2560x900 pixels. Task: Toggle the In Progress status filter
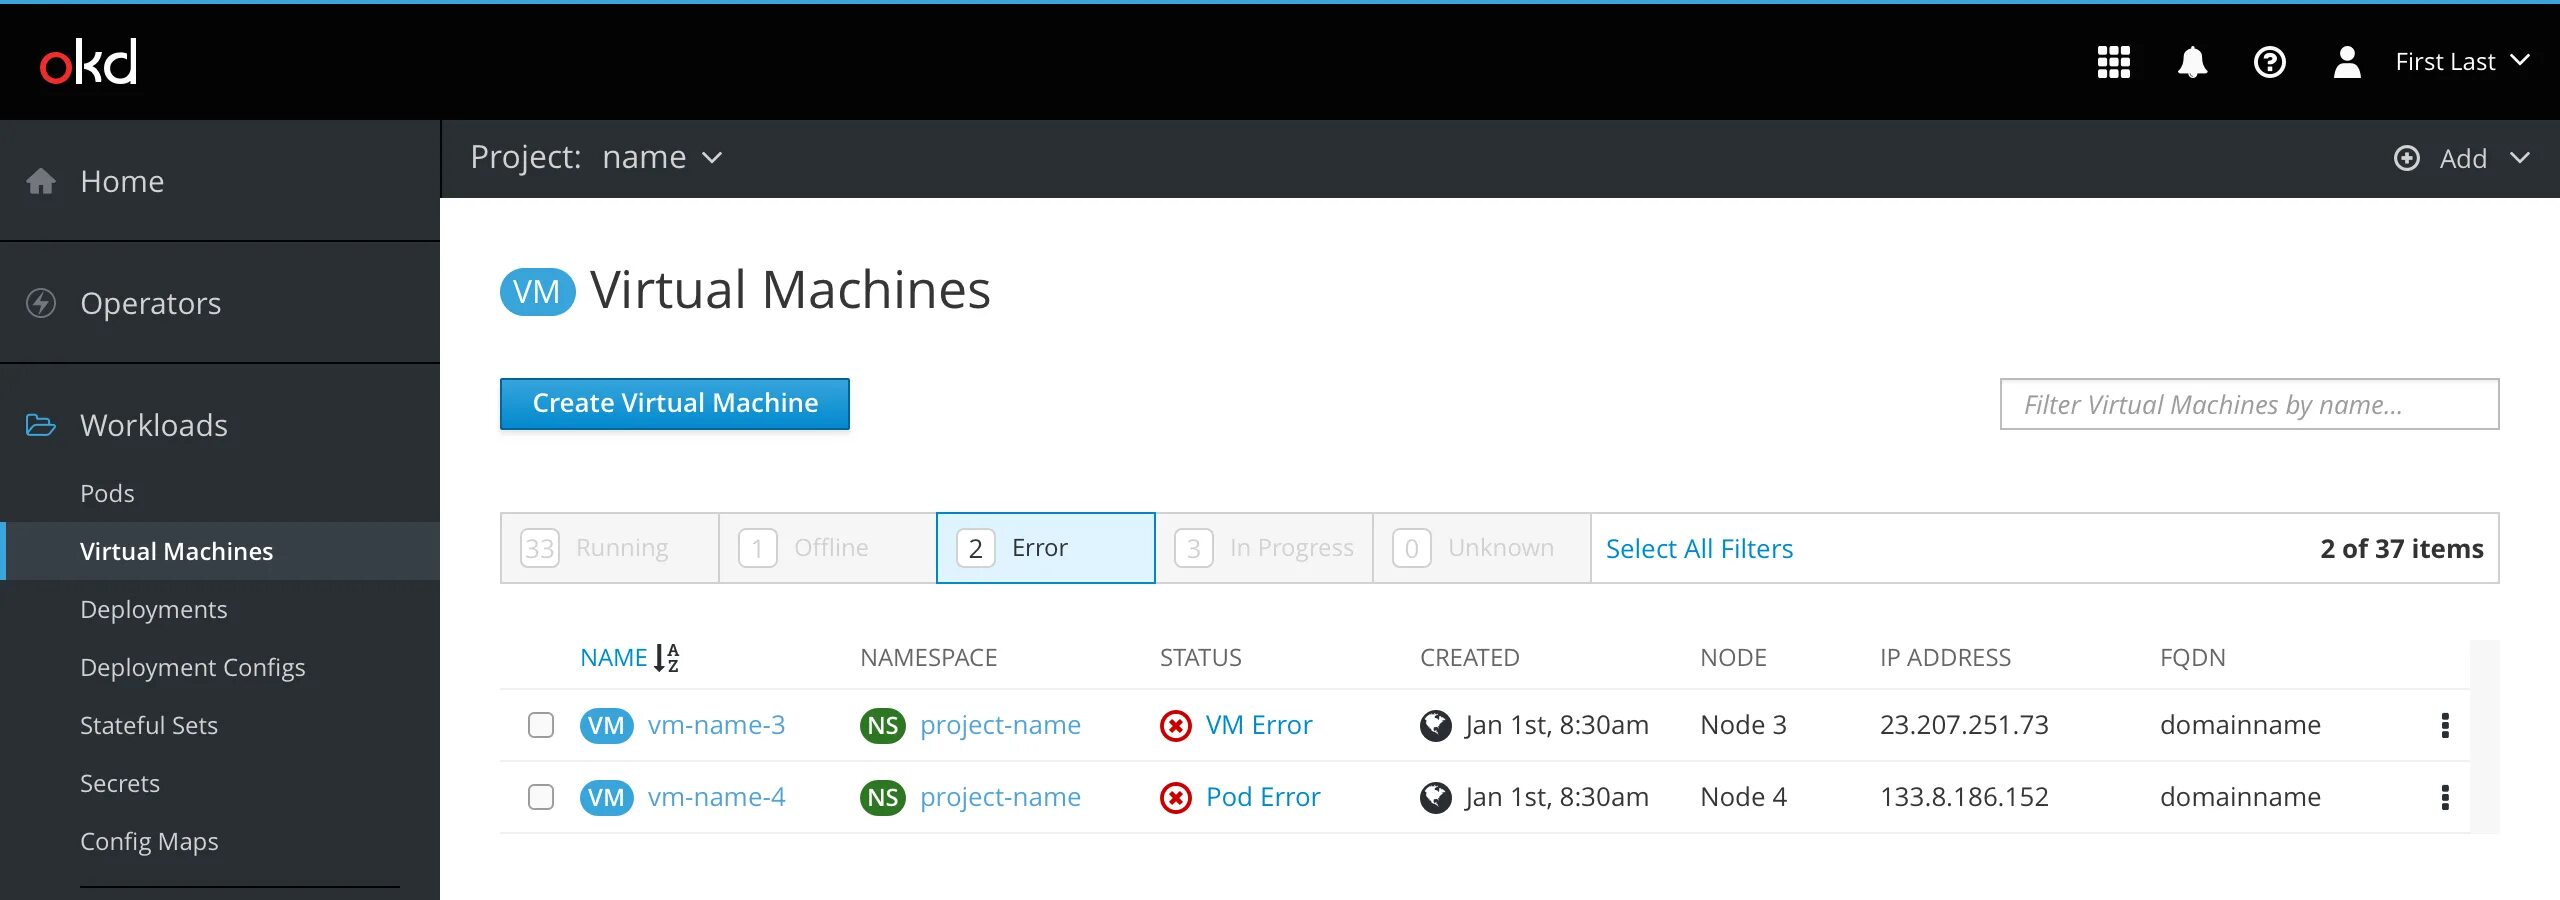point(1264,548)
